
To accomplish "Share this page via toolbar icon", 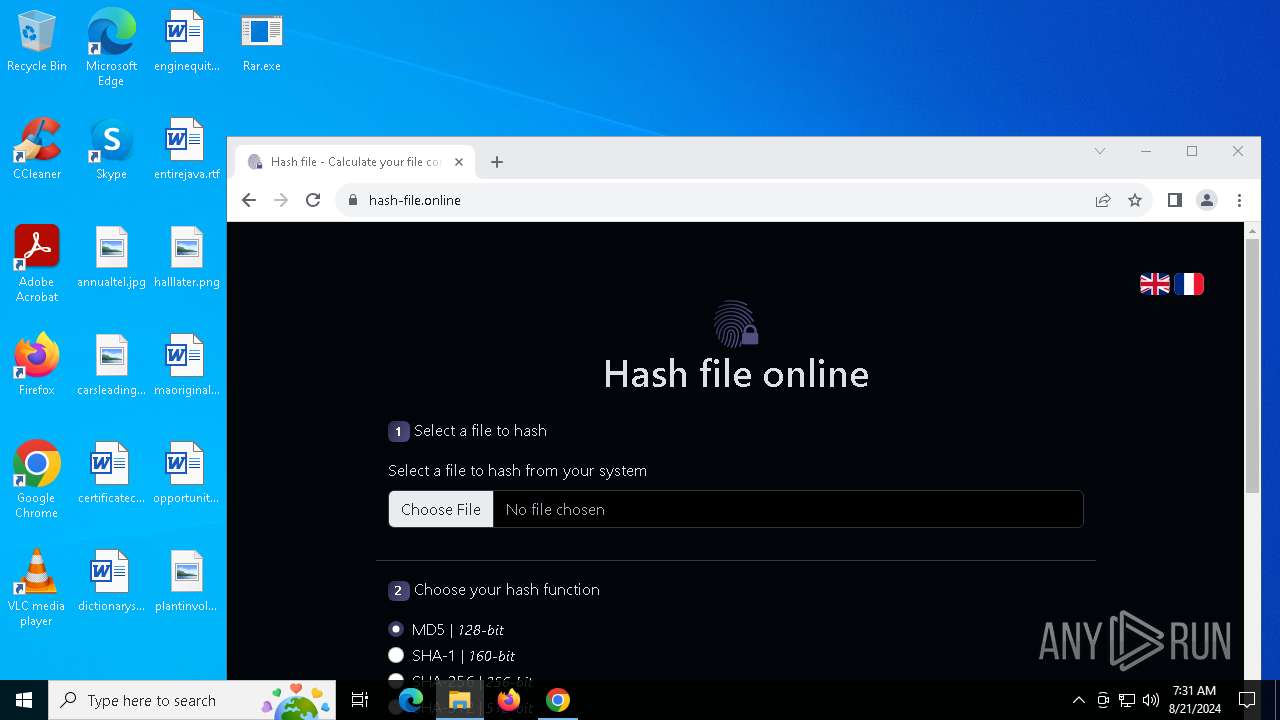I will 1103,200.
